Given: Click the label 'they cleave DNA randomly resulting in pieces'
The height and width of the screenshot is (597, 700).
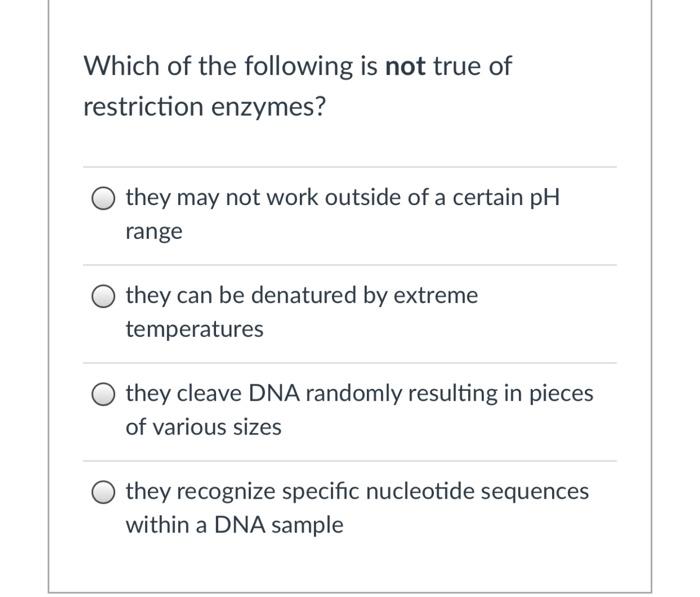Looking at the screenshot, I should (x=359, y=394).
